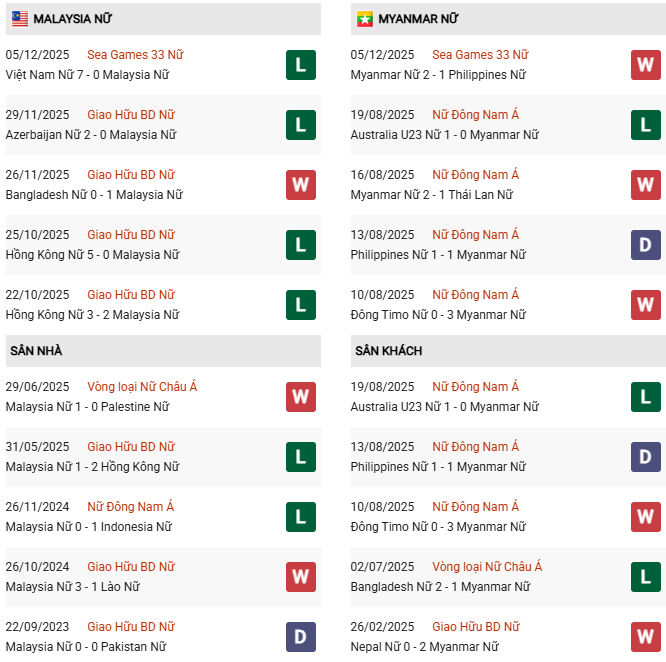
Task: Click the L badge for Bangladesh 2-1 Myanmar
Action: pos(645,577)
